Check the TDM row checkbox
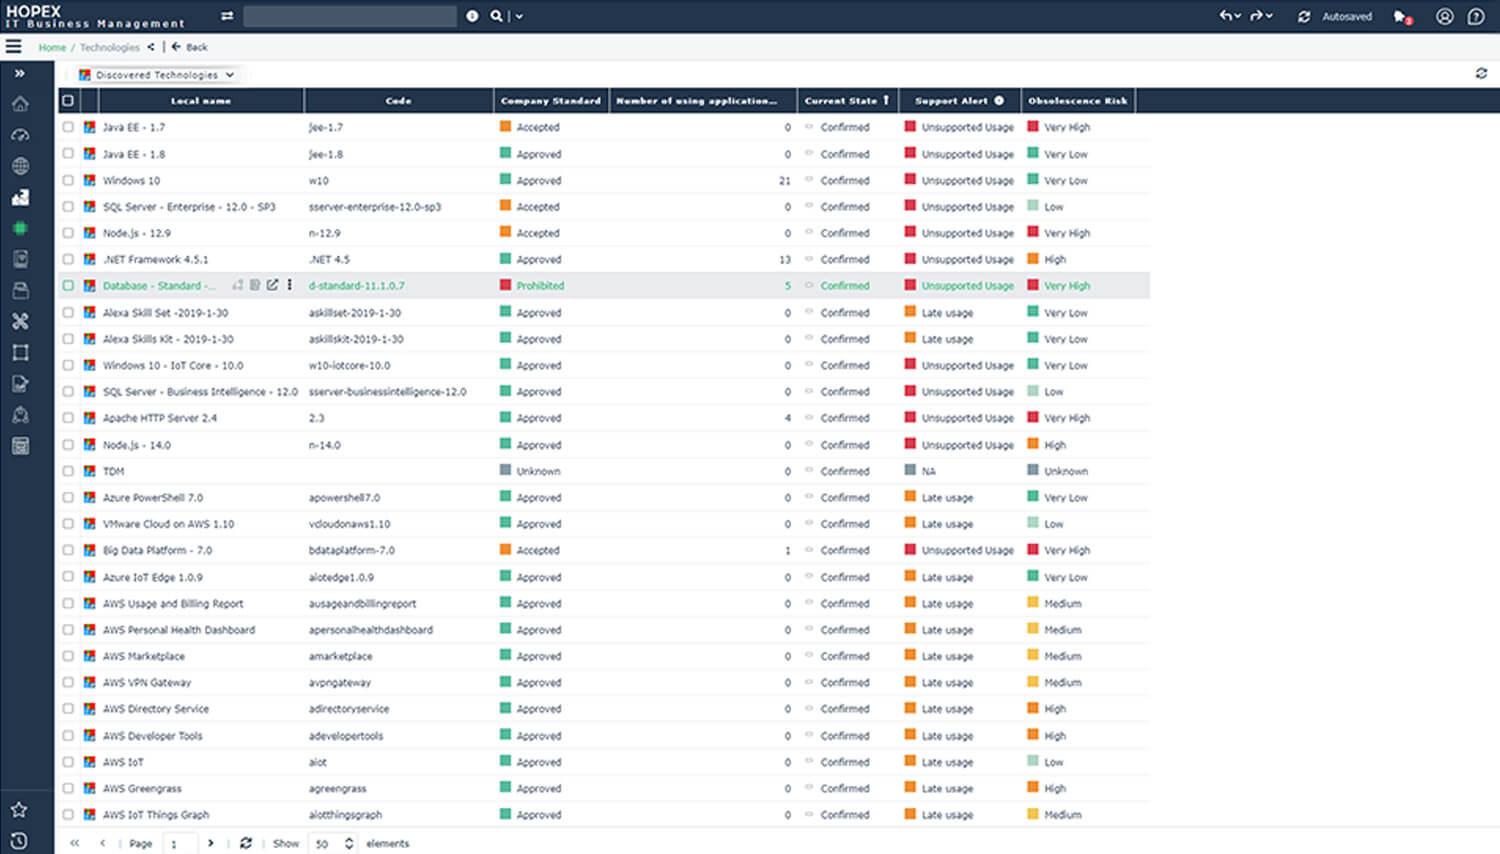 coord(68,471)
